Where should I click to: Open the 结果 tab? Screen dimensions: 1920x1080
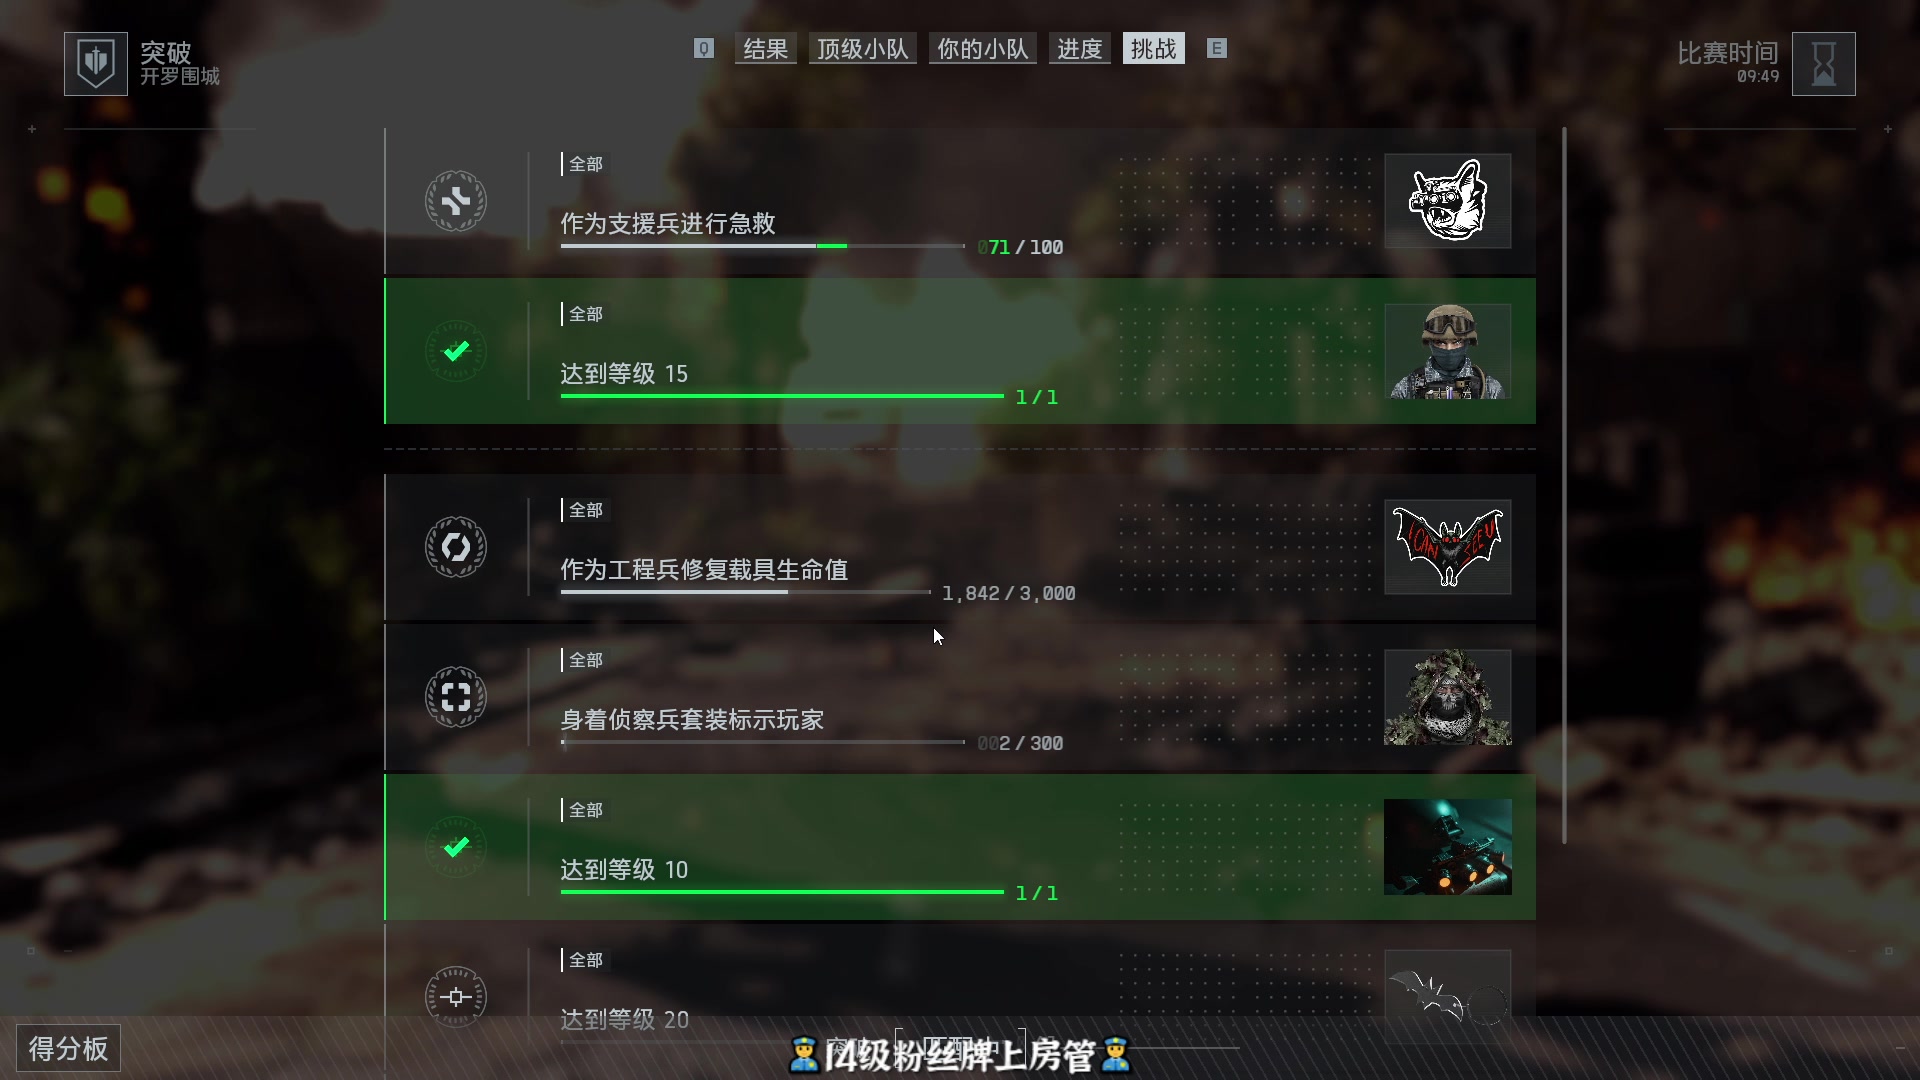click(766, 49)
